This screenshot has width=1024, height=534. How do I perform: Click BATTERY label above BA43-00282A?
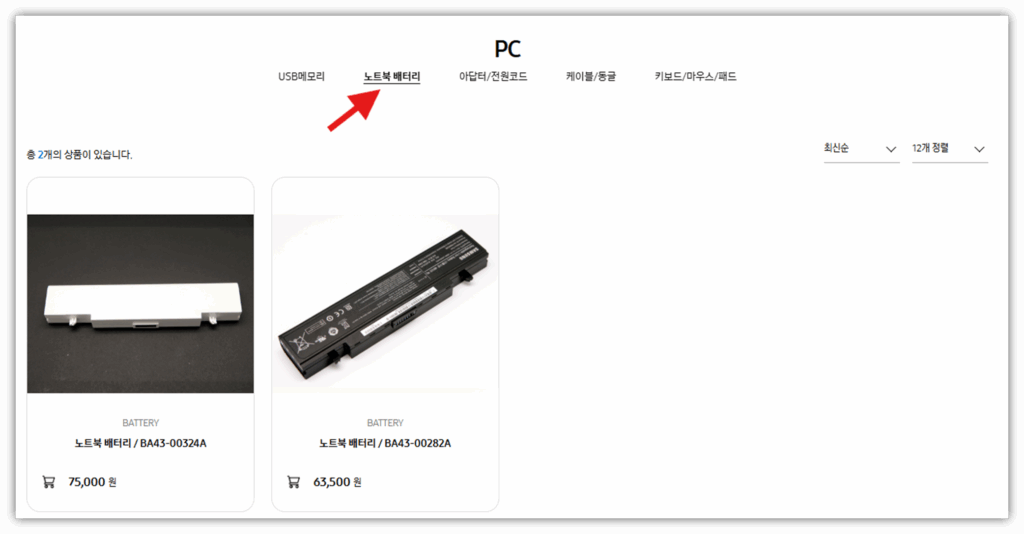385,423
